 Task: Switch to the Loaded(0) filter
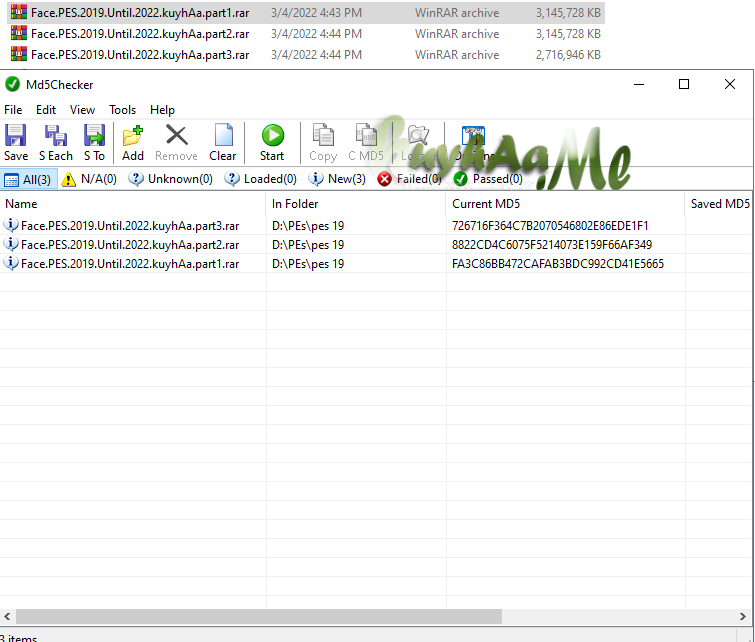pos(260,179)
